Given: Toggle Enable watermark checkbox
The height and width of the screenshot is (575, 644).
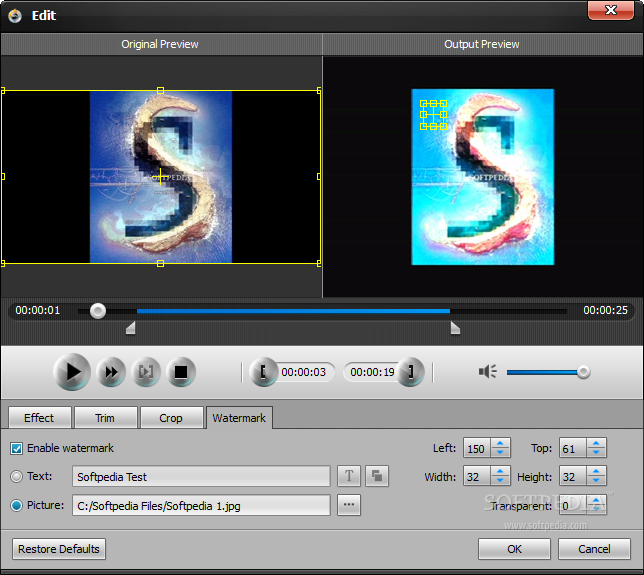Looking at the screenshot, I should [x=16, y=448].
